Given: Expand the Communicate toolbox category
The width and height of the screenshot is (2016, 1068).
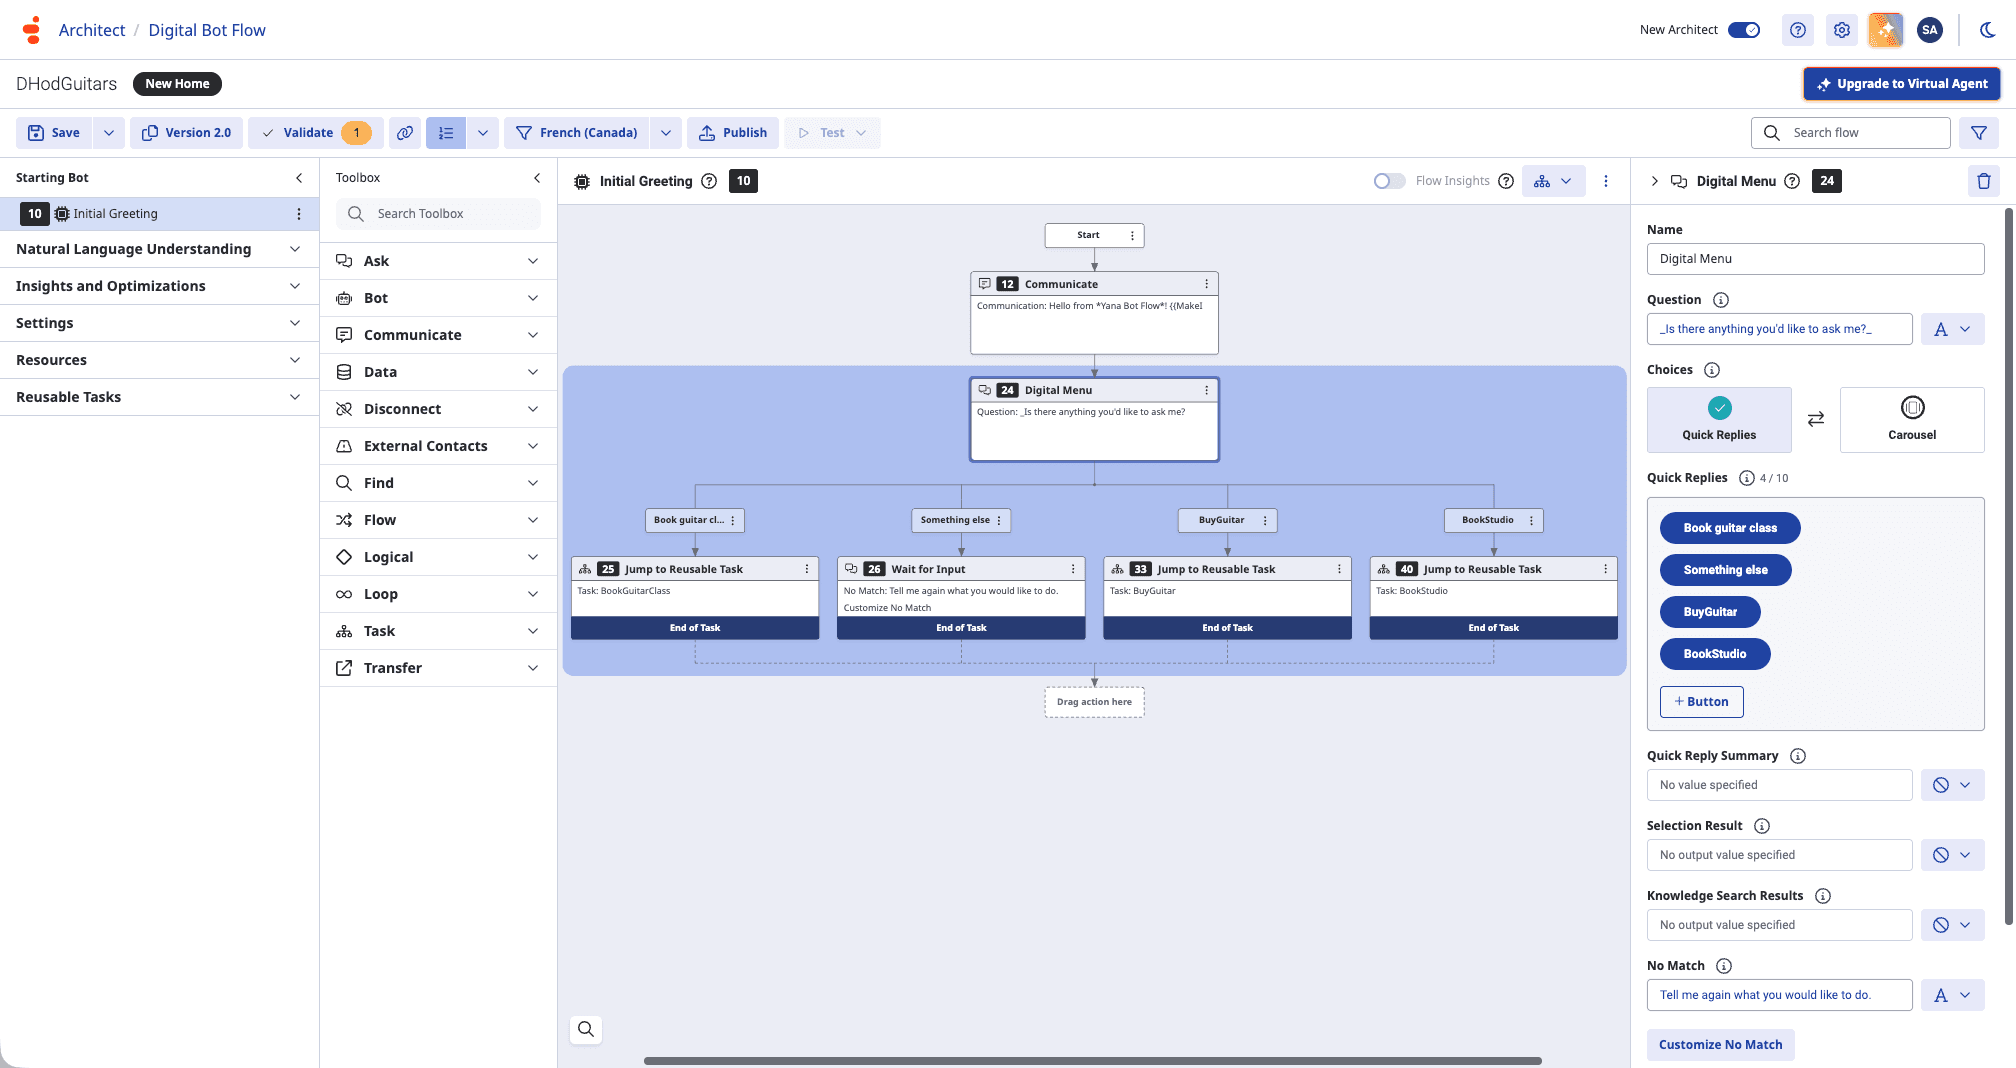Looking at the screenshot, I should tap(438, 335).
